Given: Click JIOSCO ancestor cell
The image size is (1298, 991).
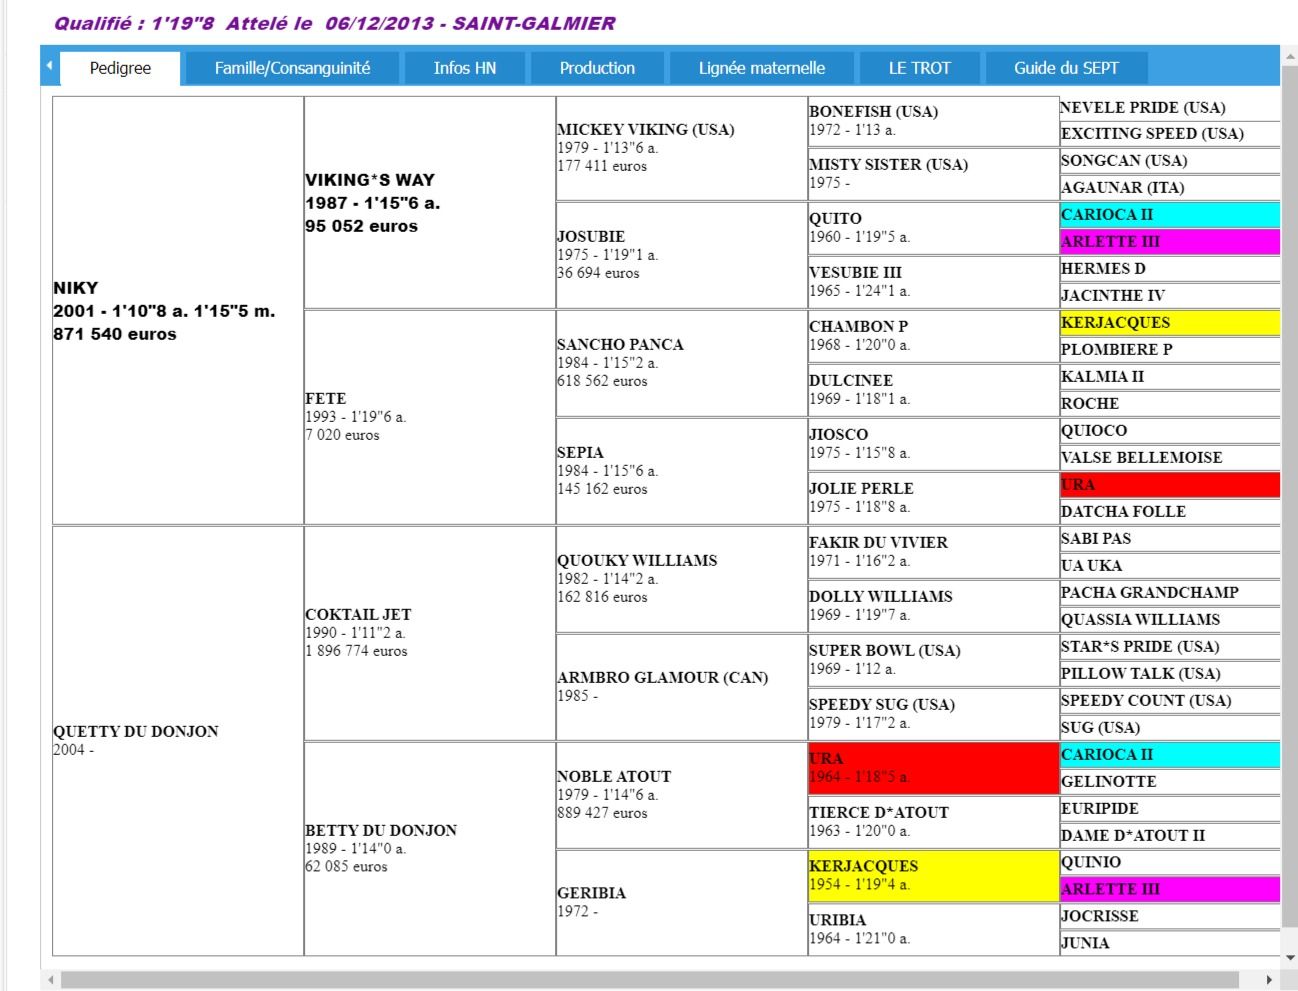Looking at the screenshot, I should point(934,444).
